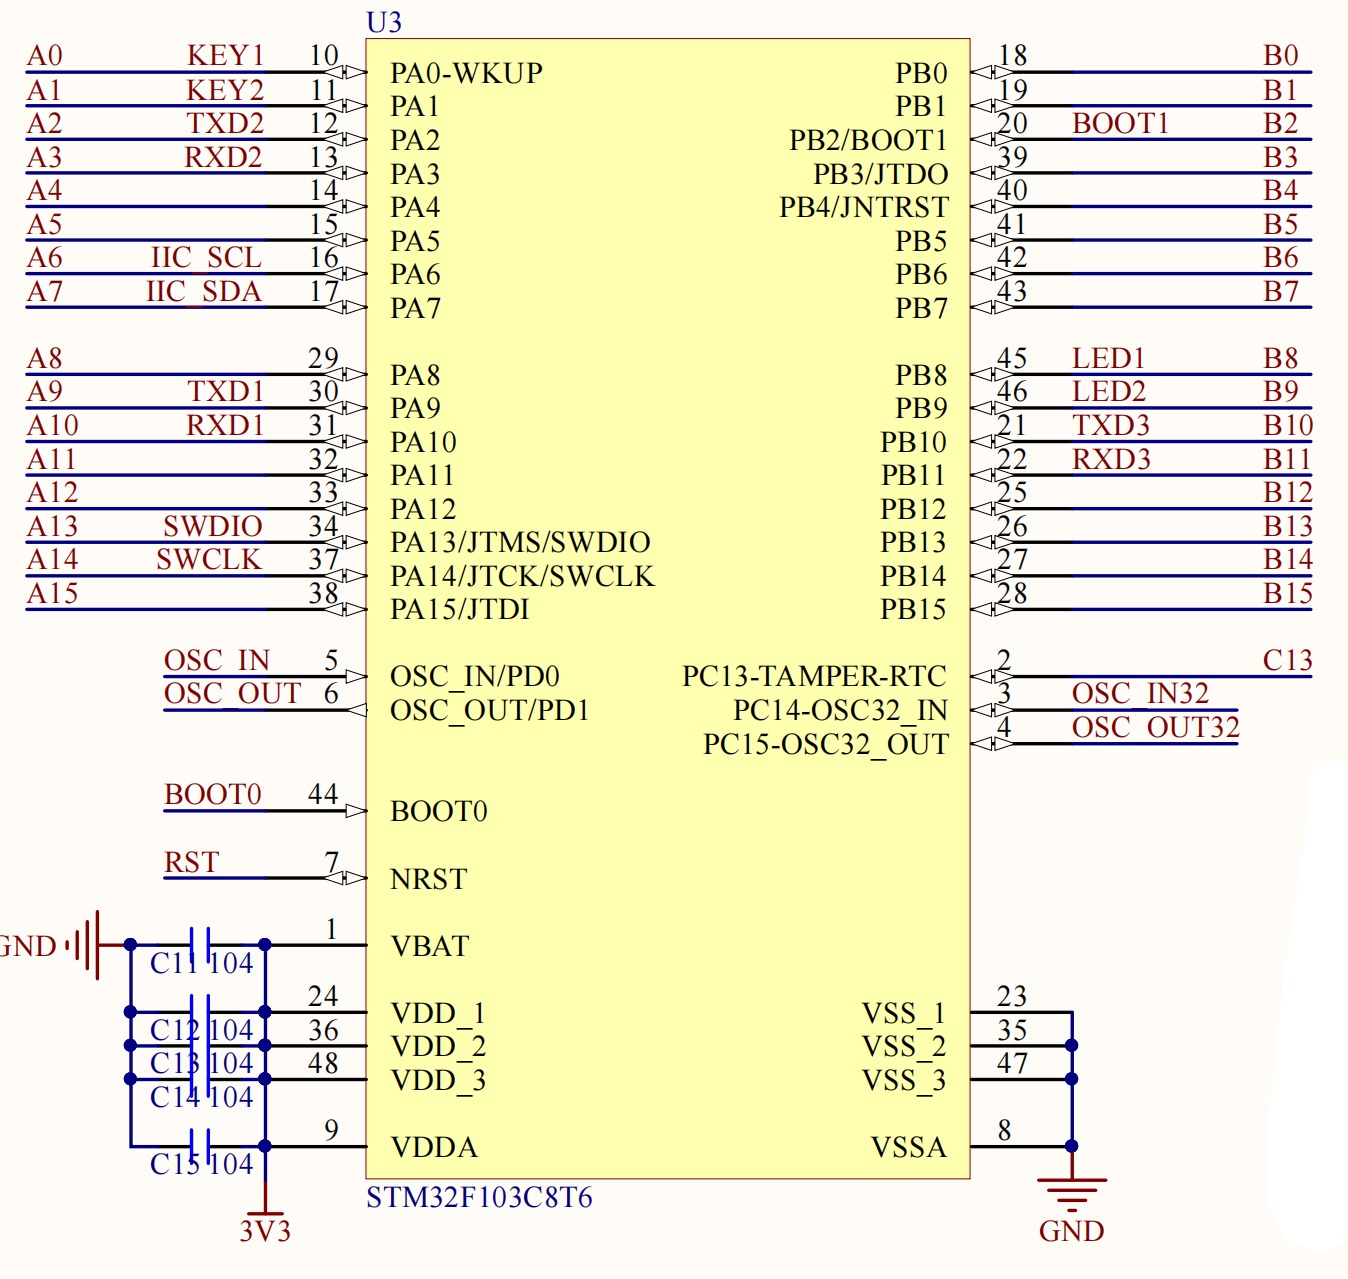Click the TXD1 net label

tap(226, 391)
